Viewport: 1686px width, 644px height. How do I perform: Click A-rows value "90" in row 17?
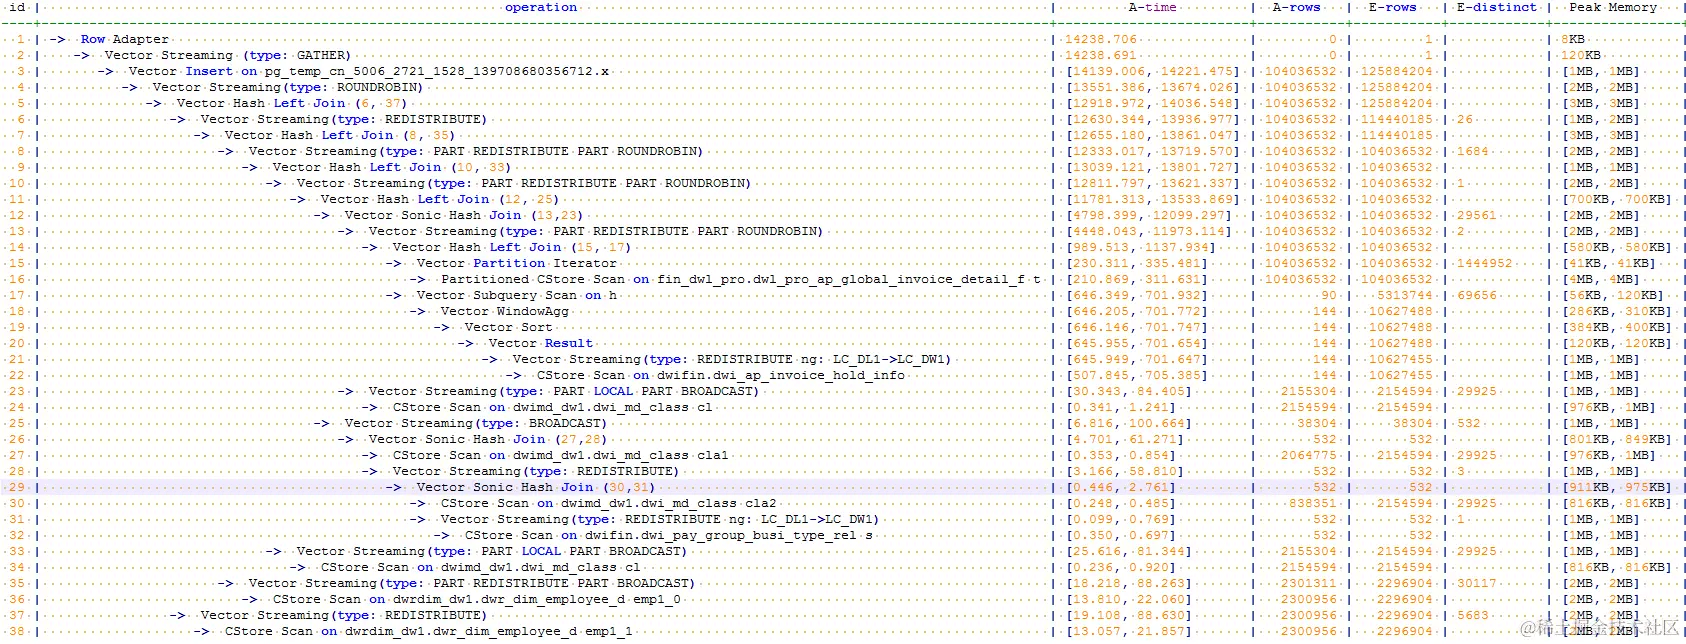coord(1328,295)
